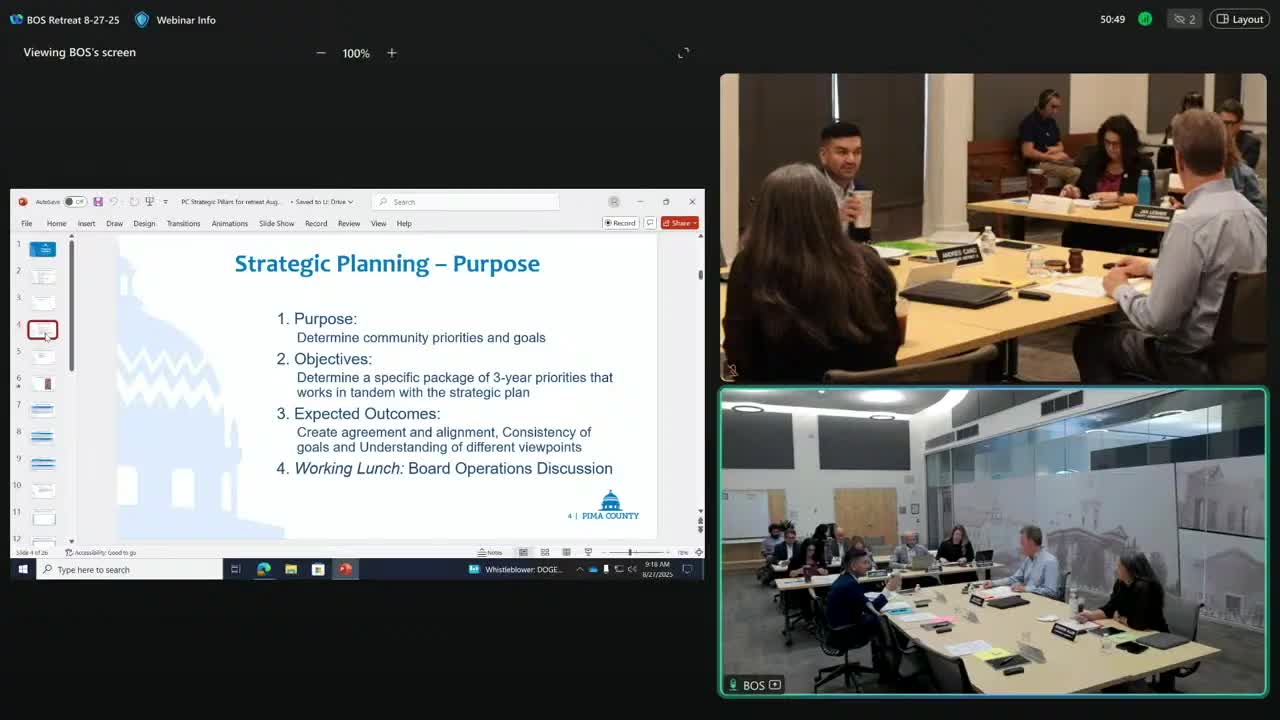Click the PowerPoint taskbar icon
This screenshot has width=1280, height=720.
pyautogui.click(x=345, y=569)
